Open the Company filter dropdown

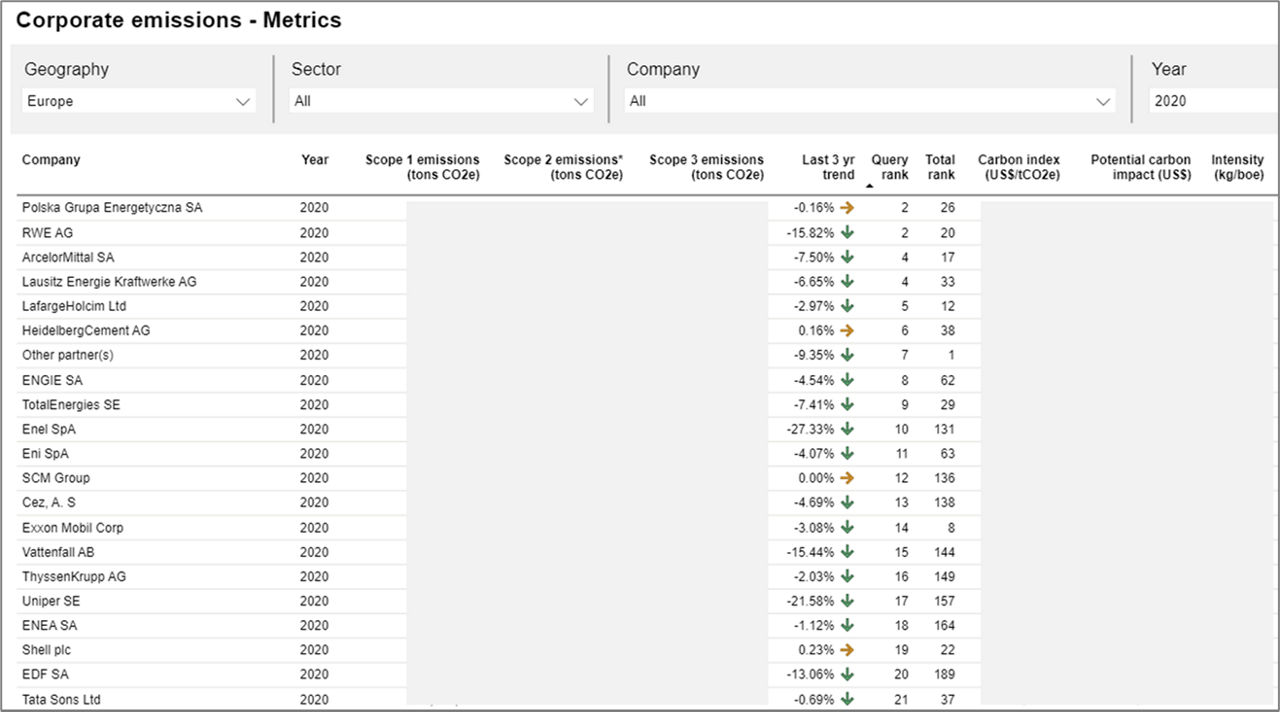(870, 101)
